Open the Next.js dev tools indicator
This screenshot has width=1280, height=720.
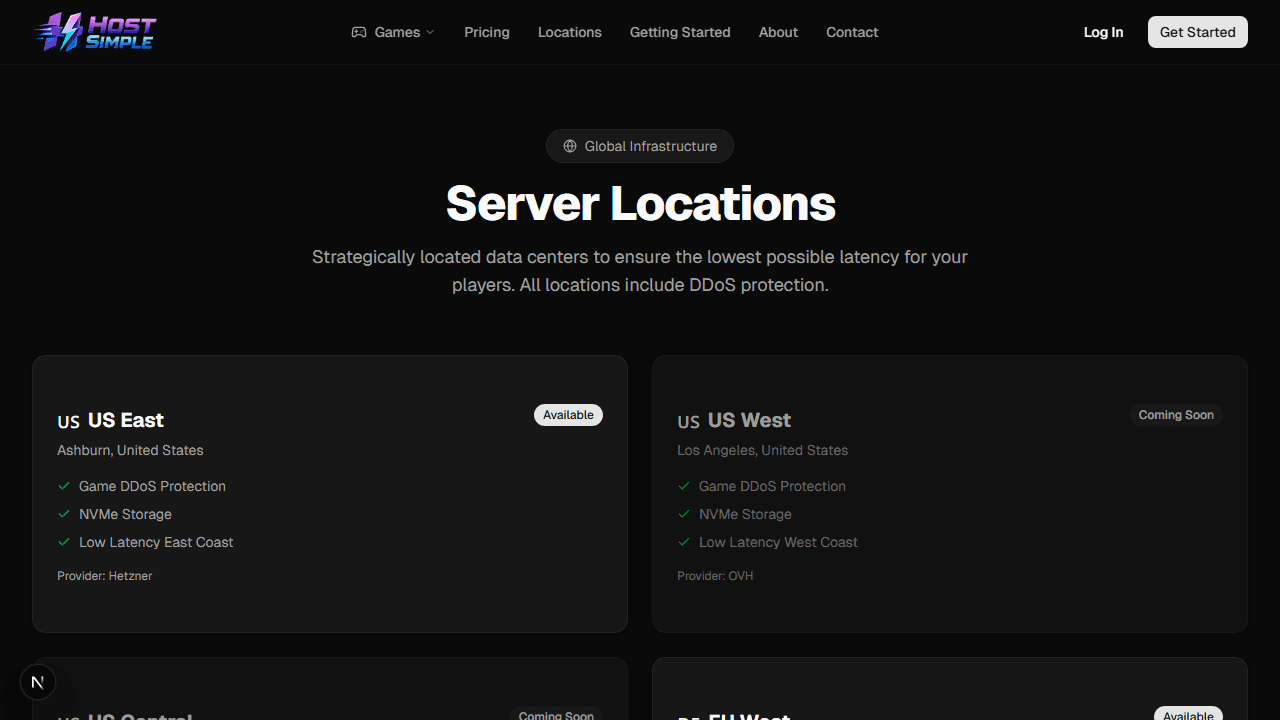(x=38, y=682)
